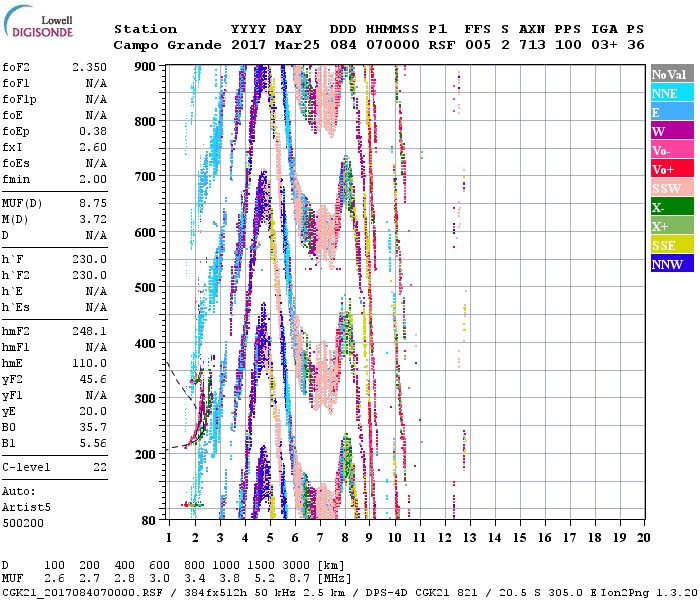The width and height of the screenshot is (700, 600).
Task: Pick the W purple legend swatch
Action: pos(669,131)
